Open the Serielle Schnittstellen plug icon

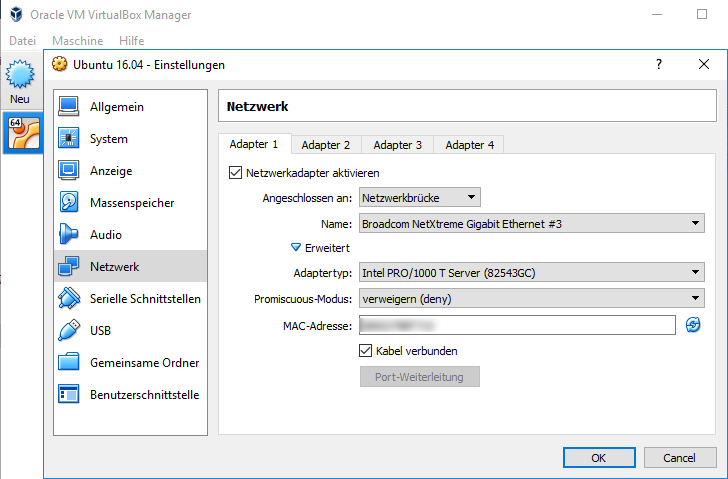(69, 298)
